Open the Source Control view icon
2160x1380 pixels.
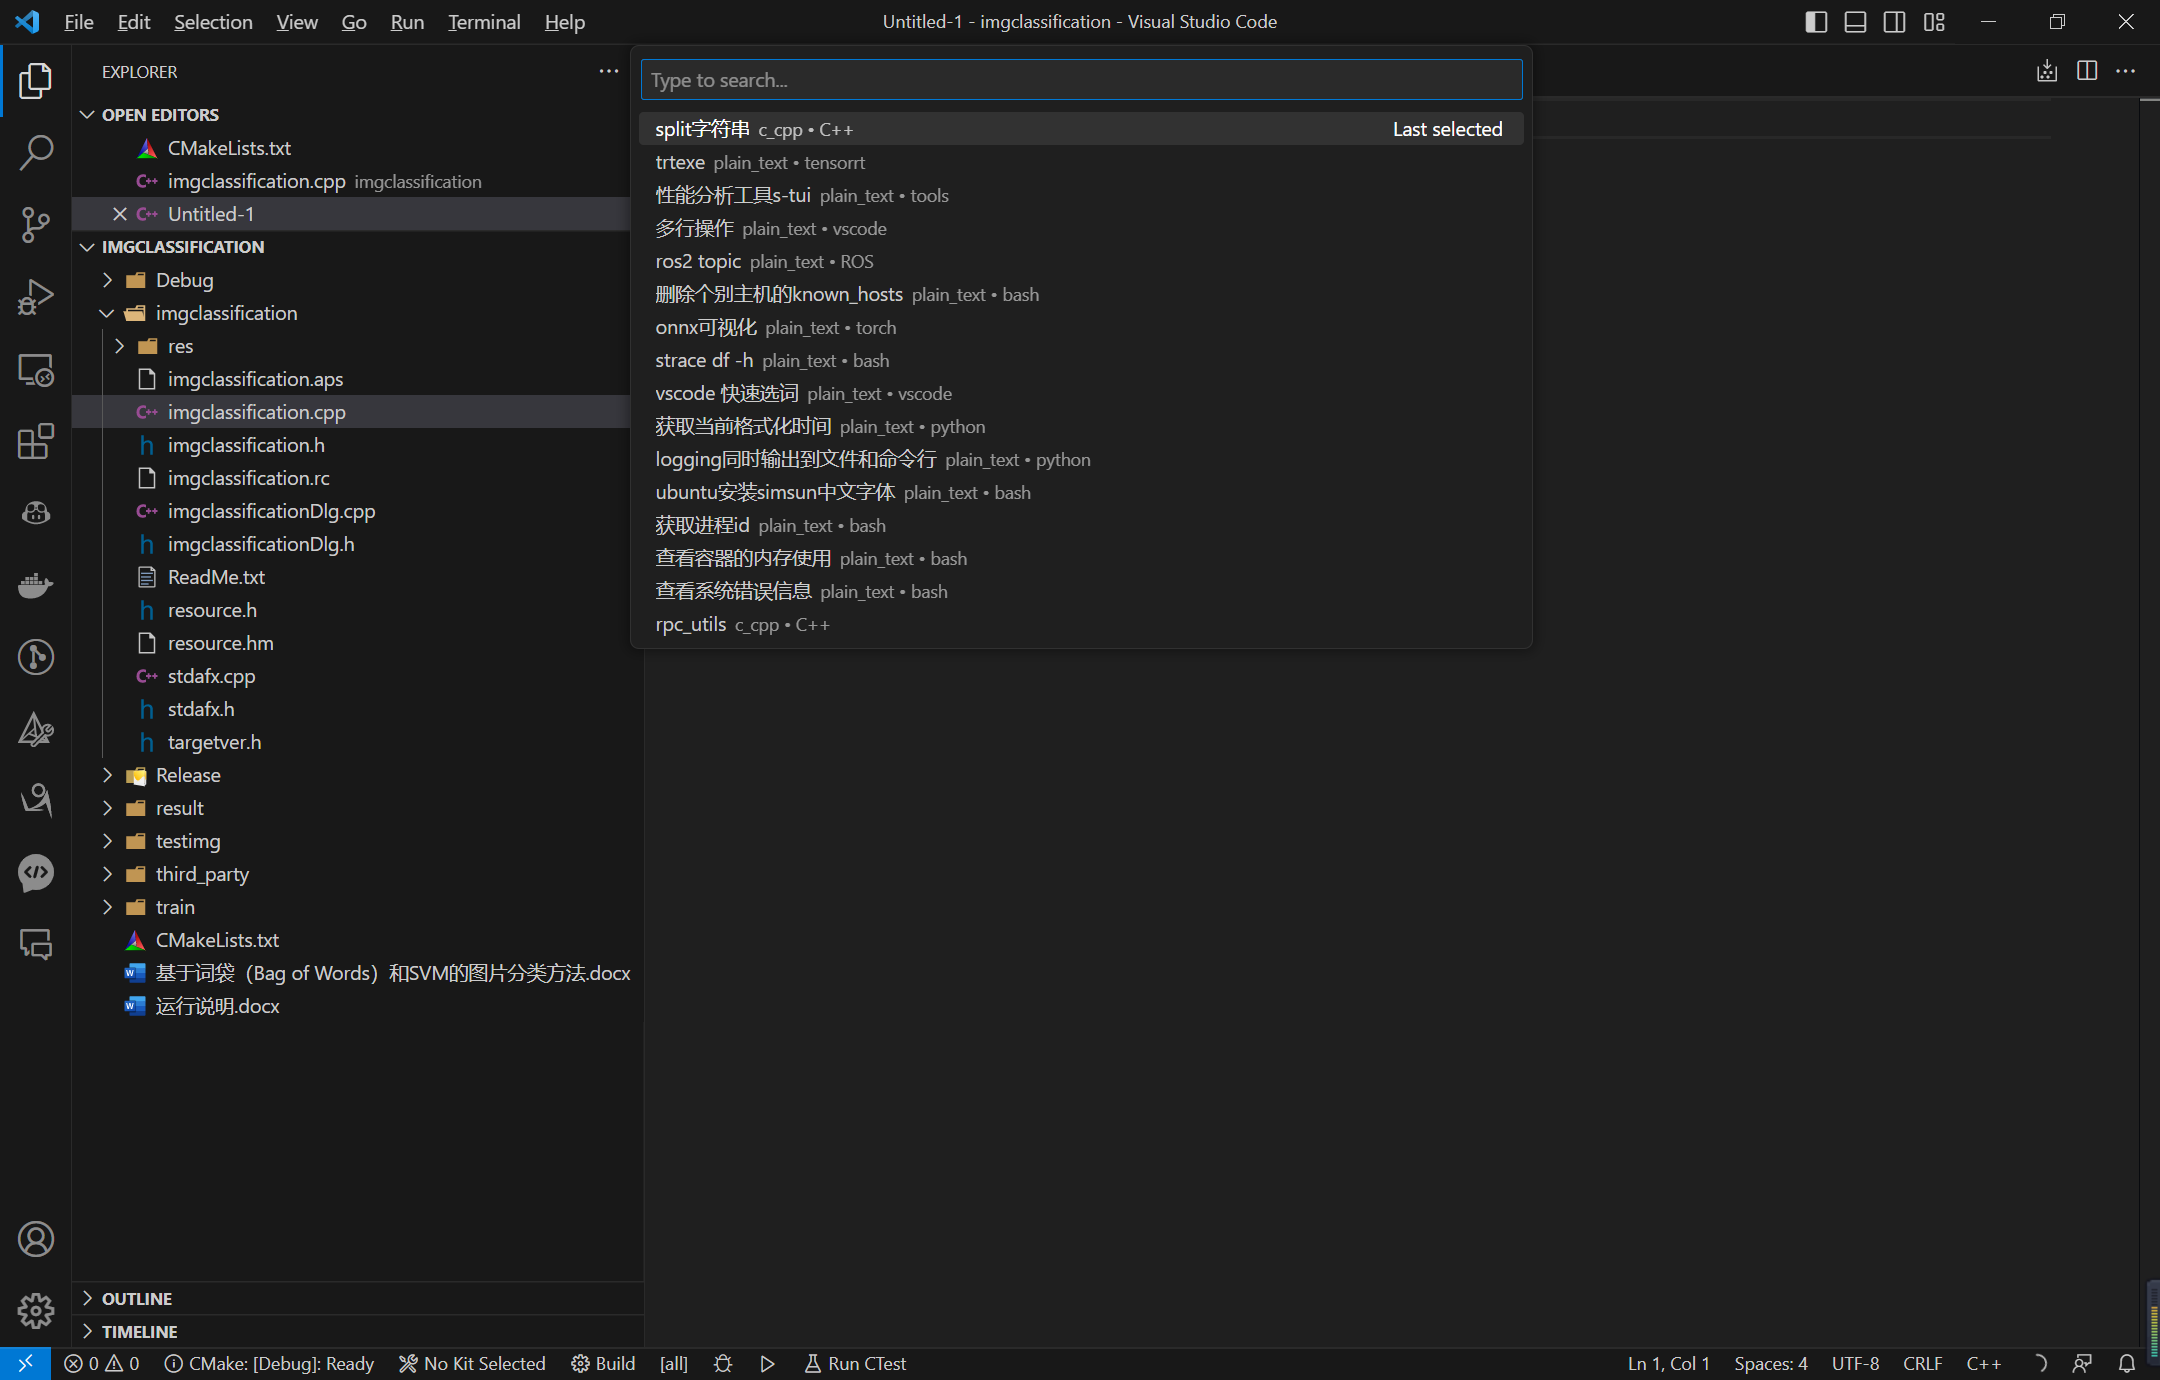pos(36,225)
